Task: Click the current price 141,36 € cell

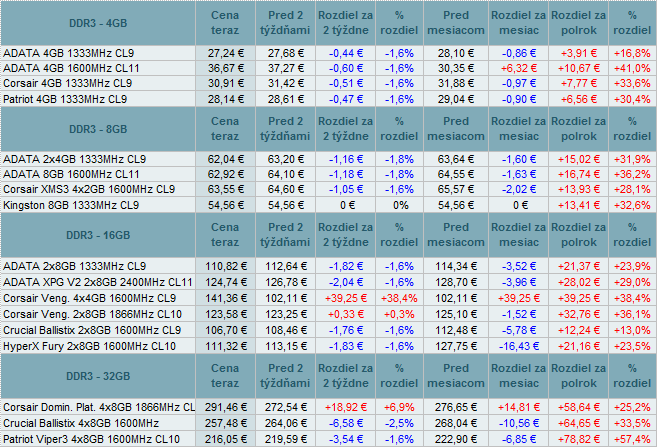Action: pos(225,298)
